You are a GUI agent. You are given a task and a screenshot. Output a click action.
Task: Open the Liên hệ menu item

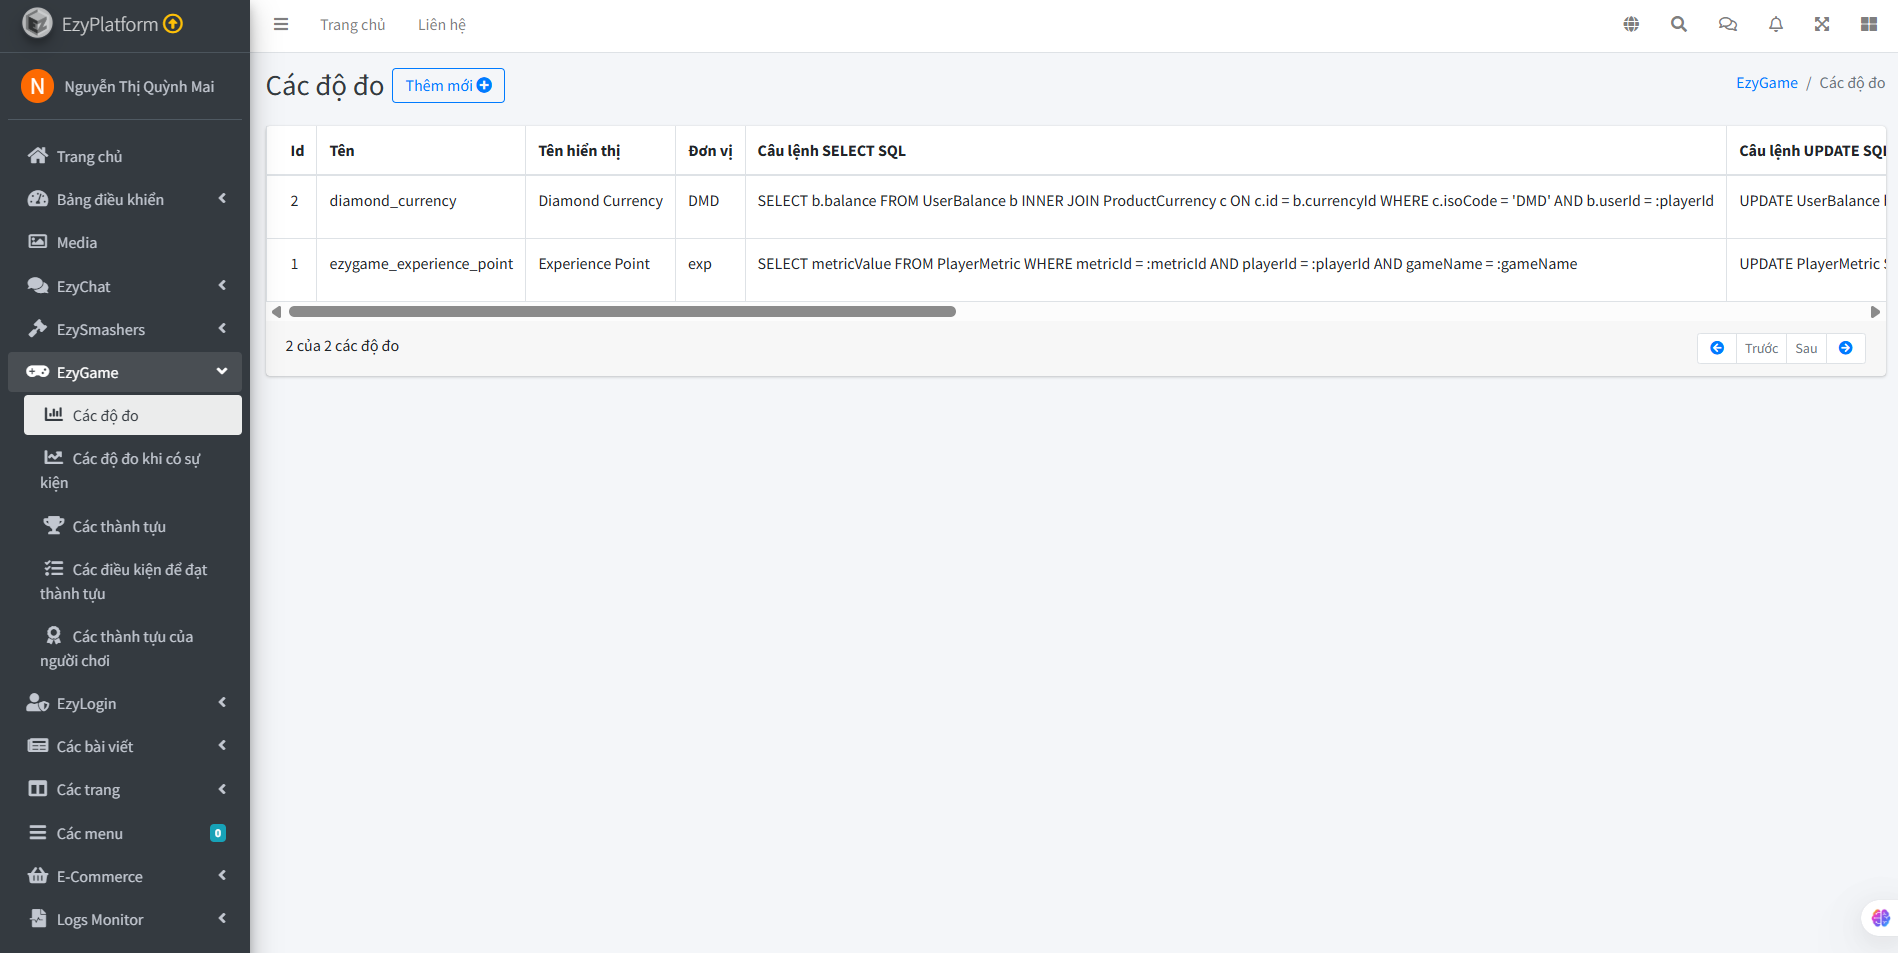[441, 24]
